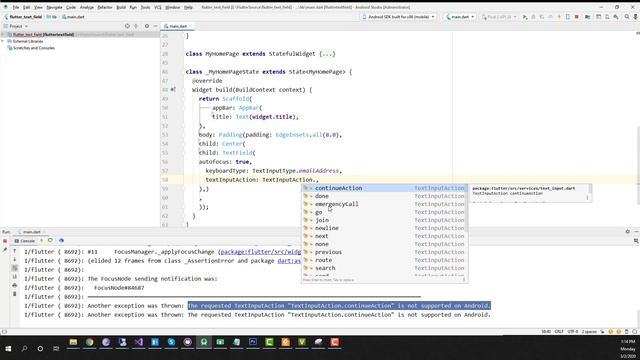This screenshot has height=360, width=640.
Task: Open Android Studio from the taskbar
Action: click(204, 342)
